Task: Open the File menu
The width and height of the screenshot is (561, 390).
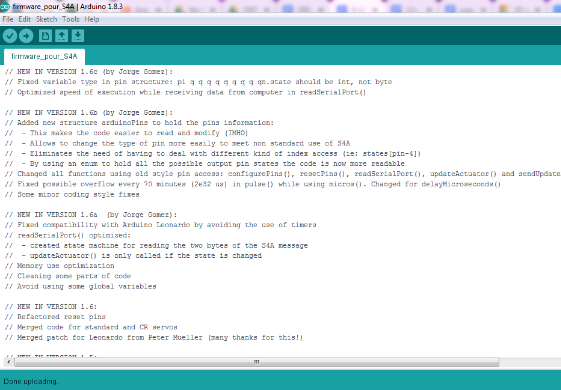Action: click(8, 19)
